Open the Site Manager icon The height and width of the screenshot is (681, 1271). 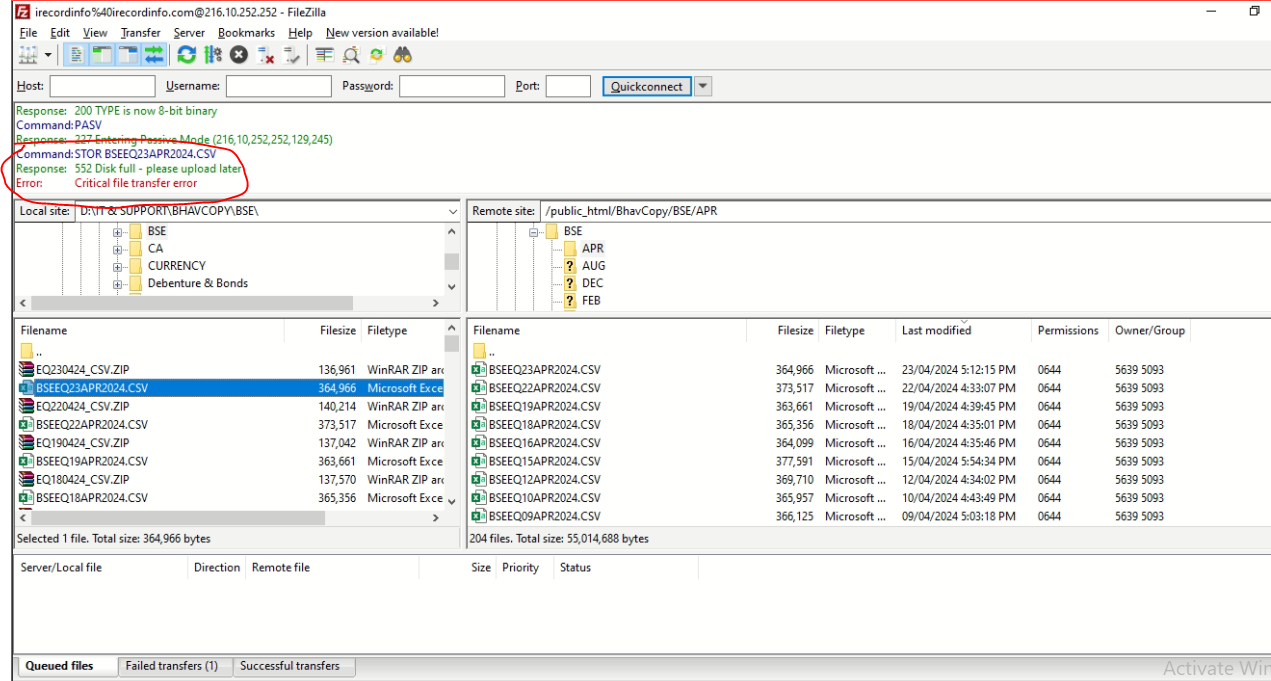click(x=28, y=55)
